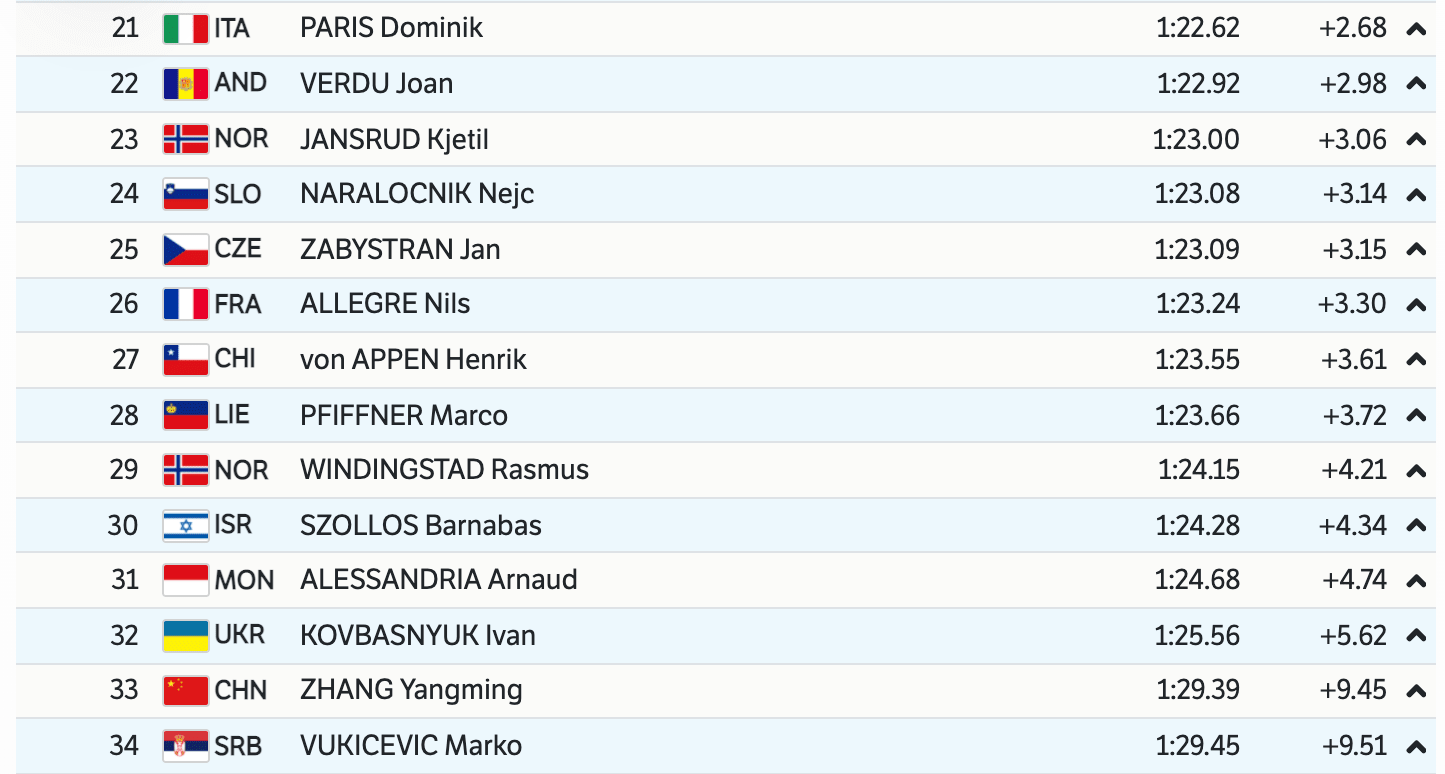This screenshot has height=774, width=1445.
Task: Toggle chevron for ALLEGRE Nils row
Action: (1416, 305)
